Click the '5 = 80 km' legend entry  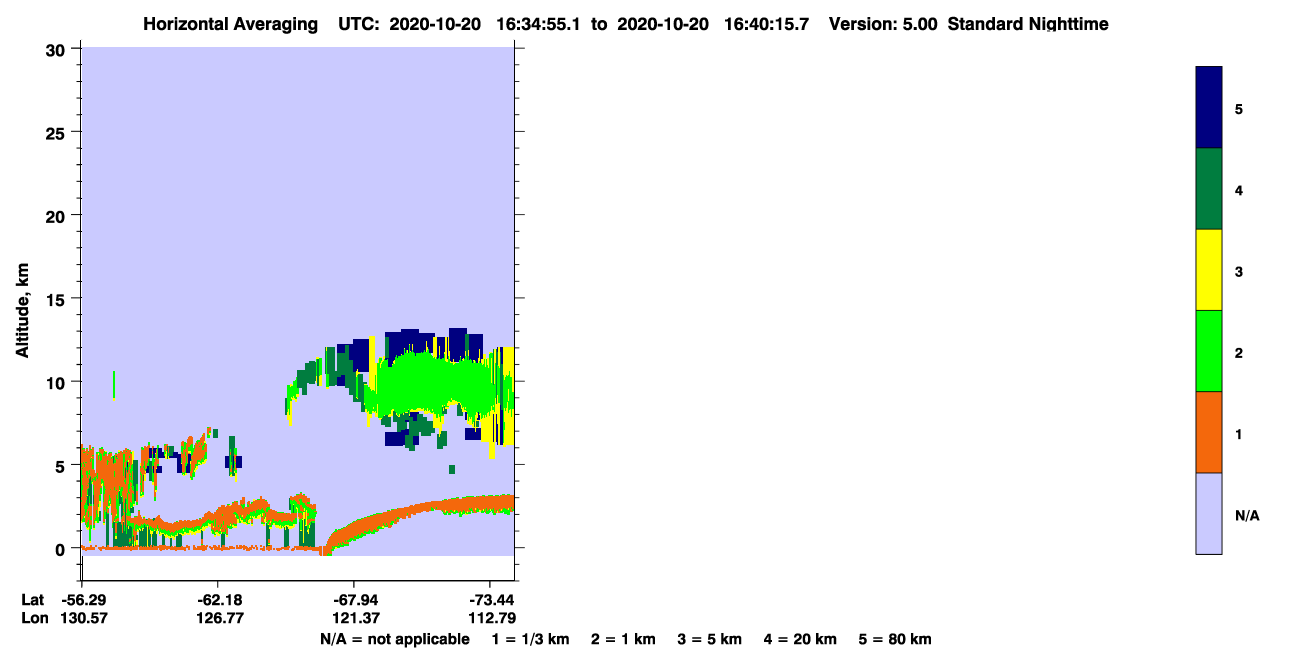(895, 639)
